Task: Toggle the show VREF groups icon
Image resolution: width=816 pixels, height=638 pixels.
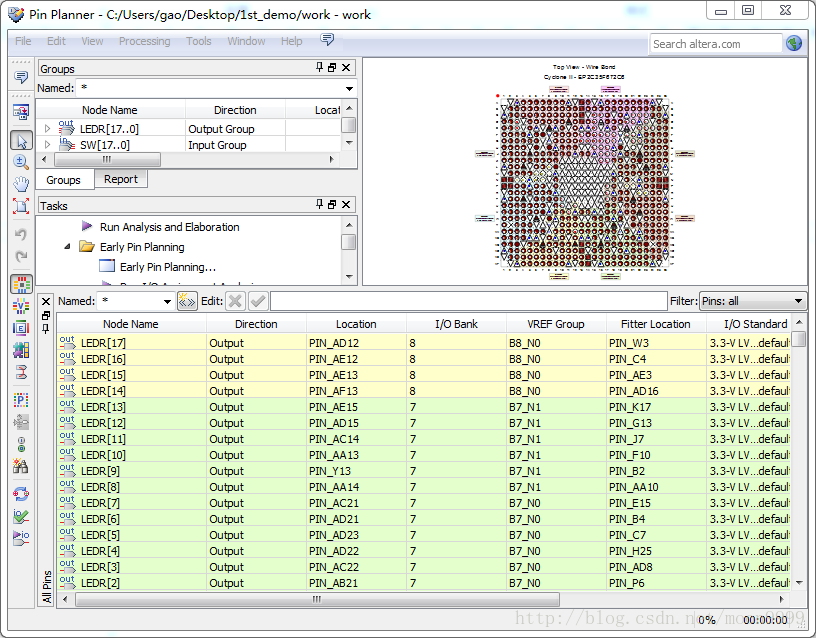Action: (21, 307)
